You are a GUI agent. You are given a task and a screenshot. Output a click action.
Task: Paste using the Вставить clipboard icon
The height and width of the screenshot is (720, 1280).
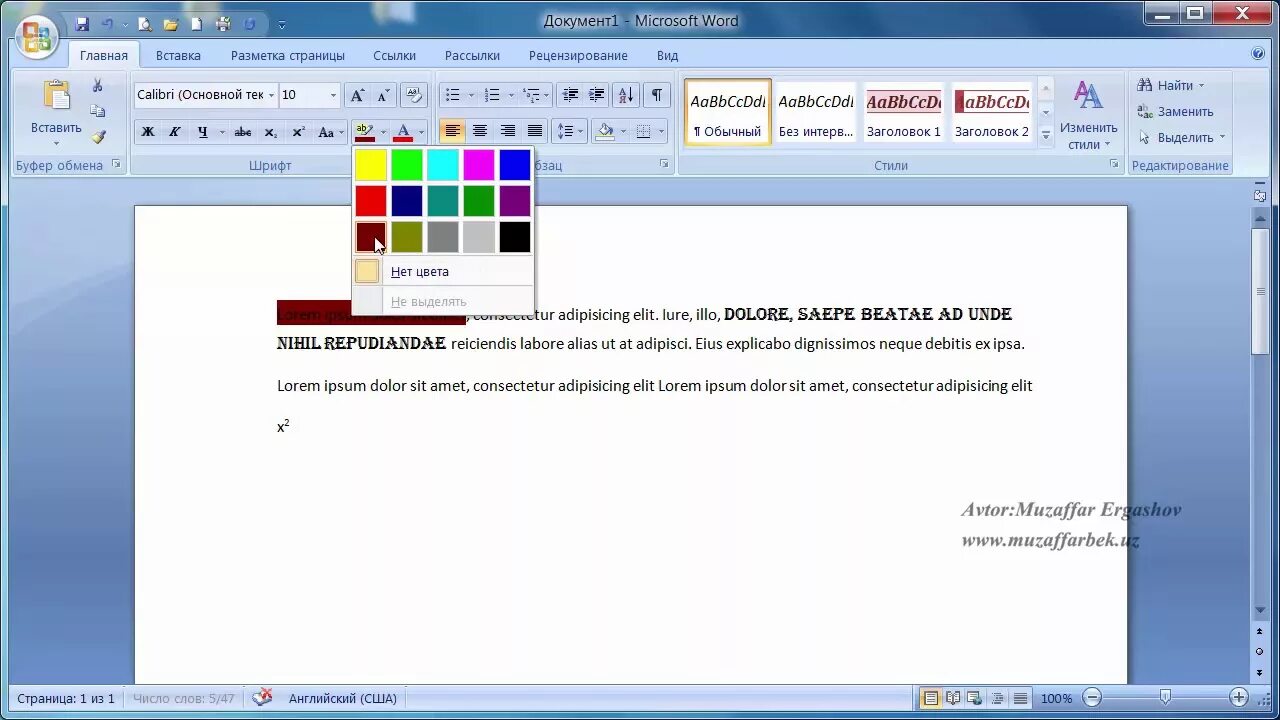(56, 95)
